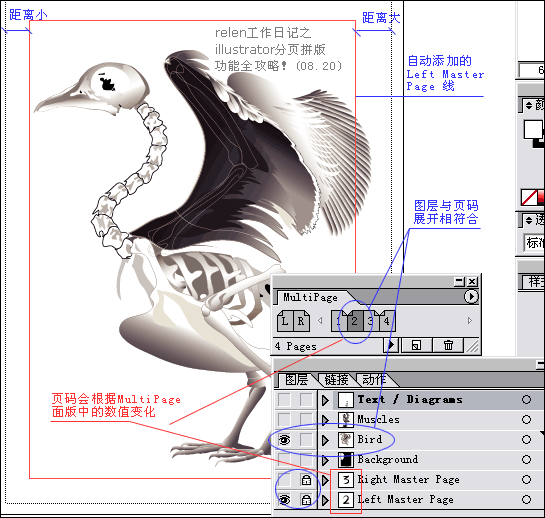This screenshot has width=545, height=518.
Task: Click the None red-slash swatch
Action: [x=529, y=197]
